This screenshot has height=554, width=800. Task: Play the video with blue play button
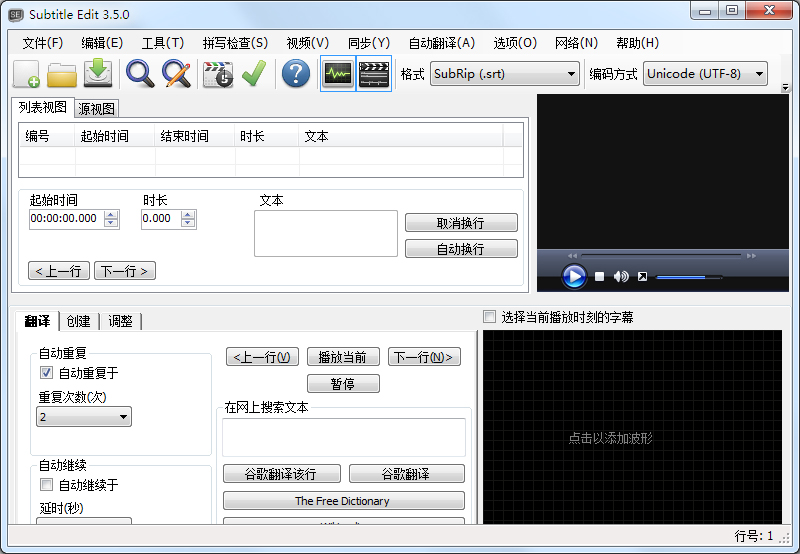tap(574, 276)
